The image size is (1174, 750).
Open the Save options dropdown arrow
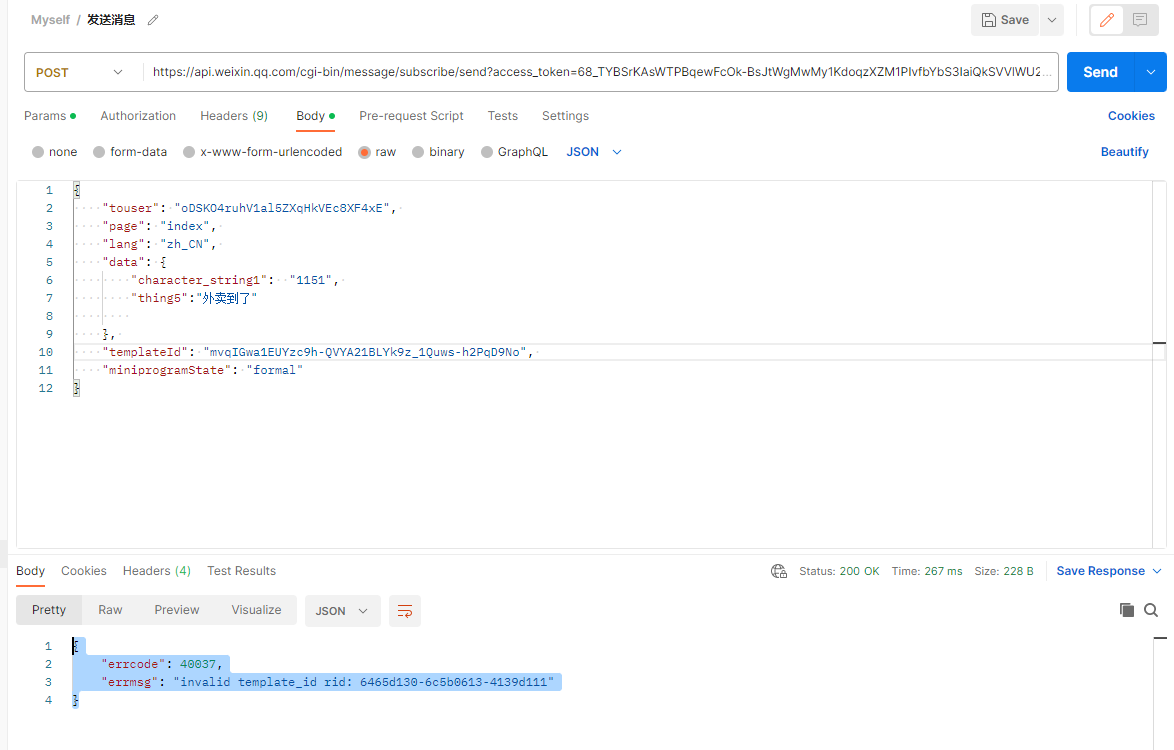(1052, 20)
